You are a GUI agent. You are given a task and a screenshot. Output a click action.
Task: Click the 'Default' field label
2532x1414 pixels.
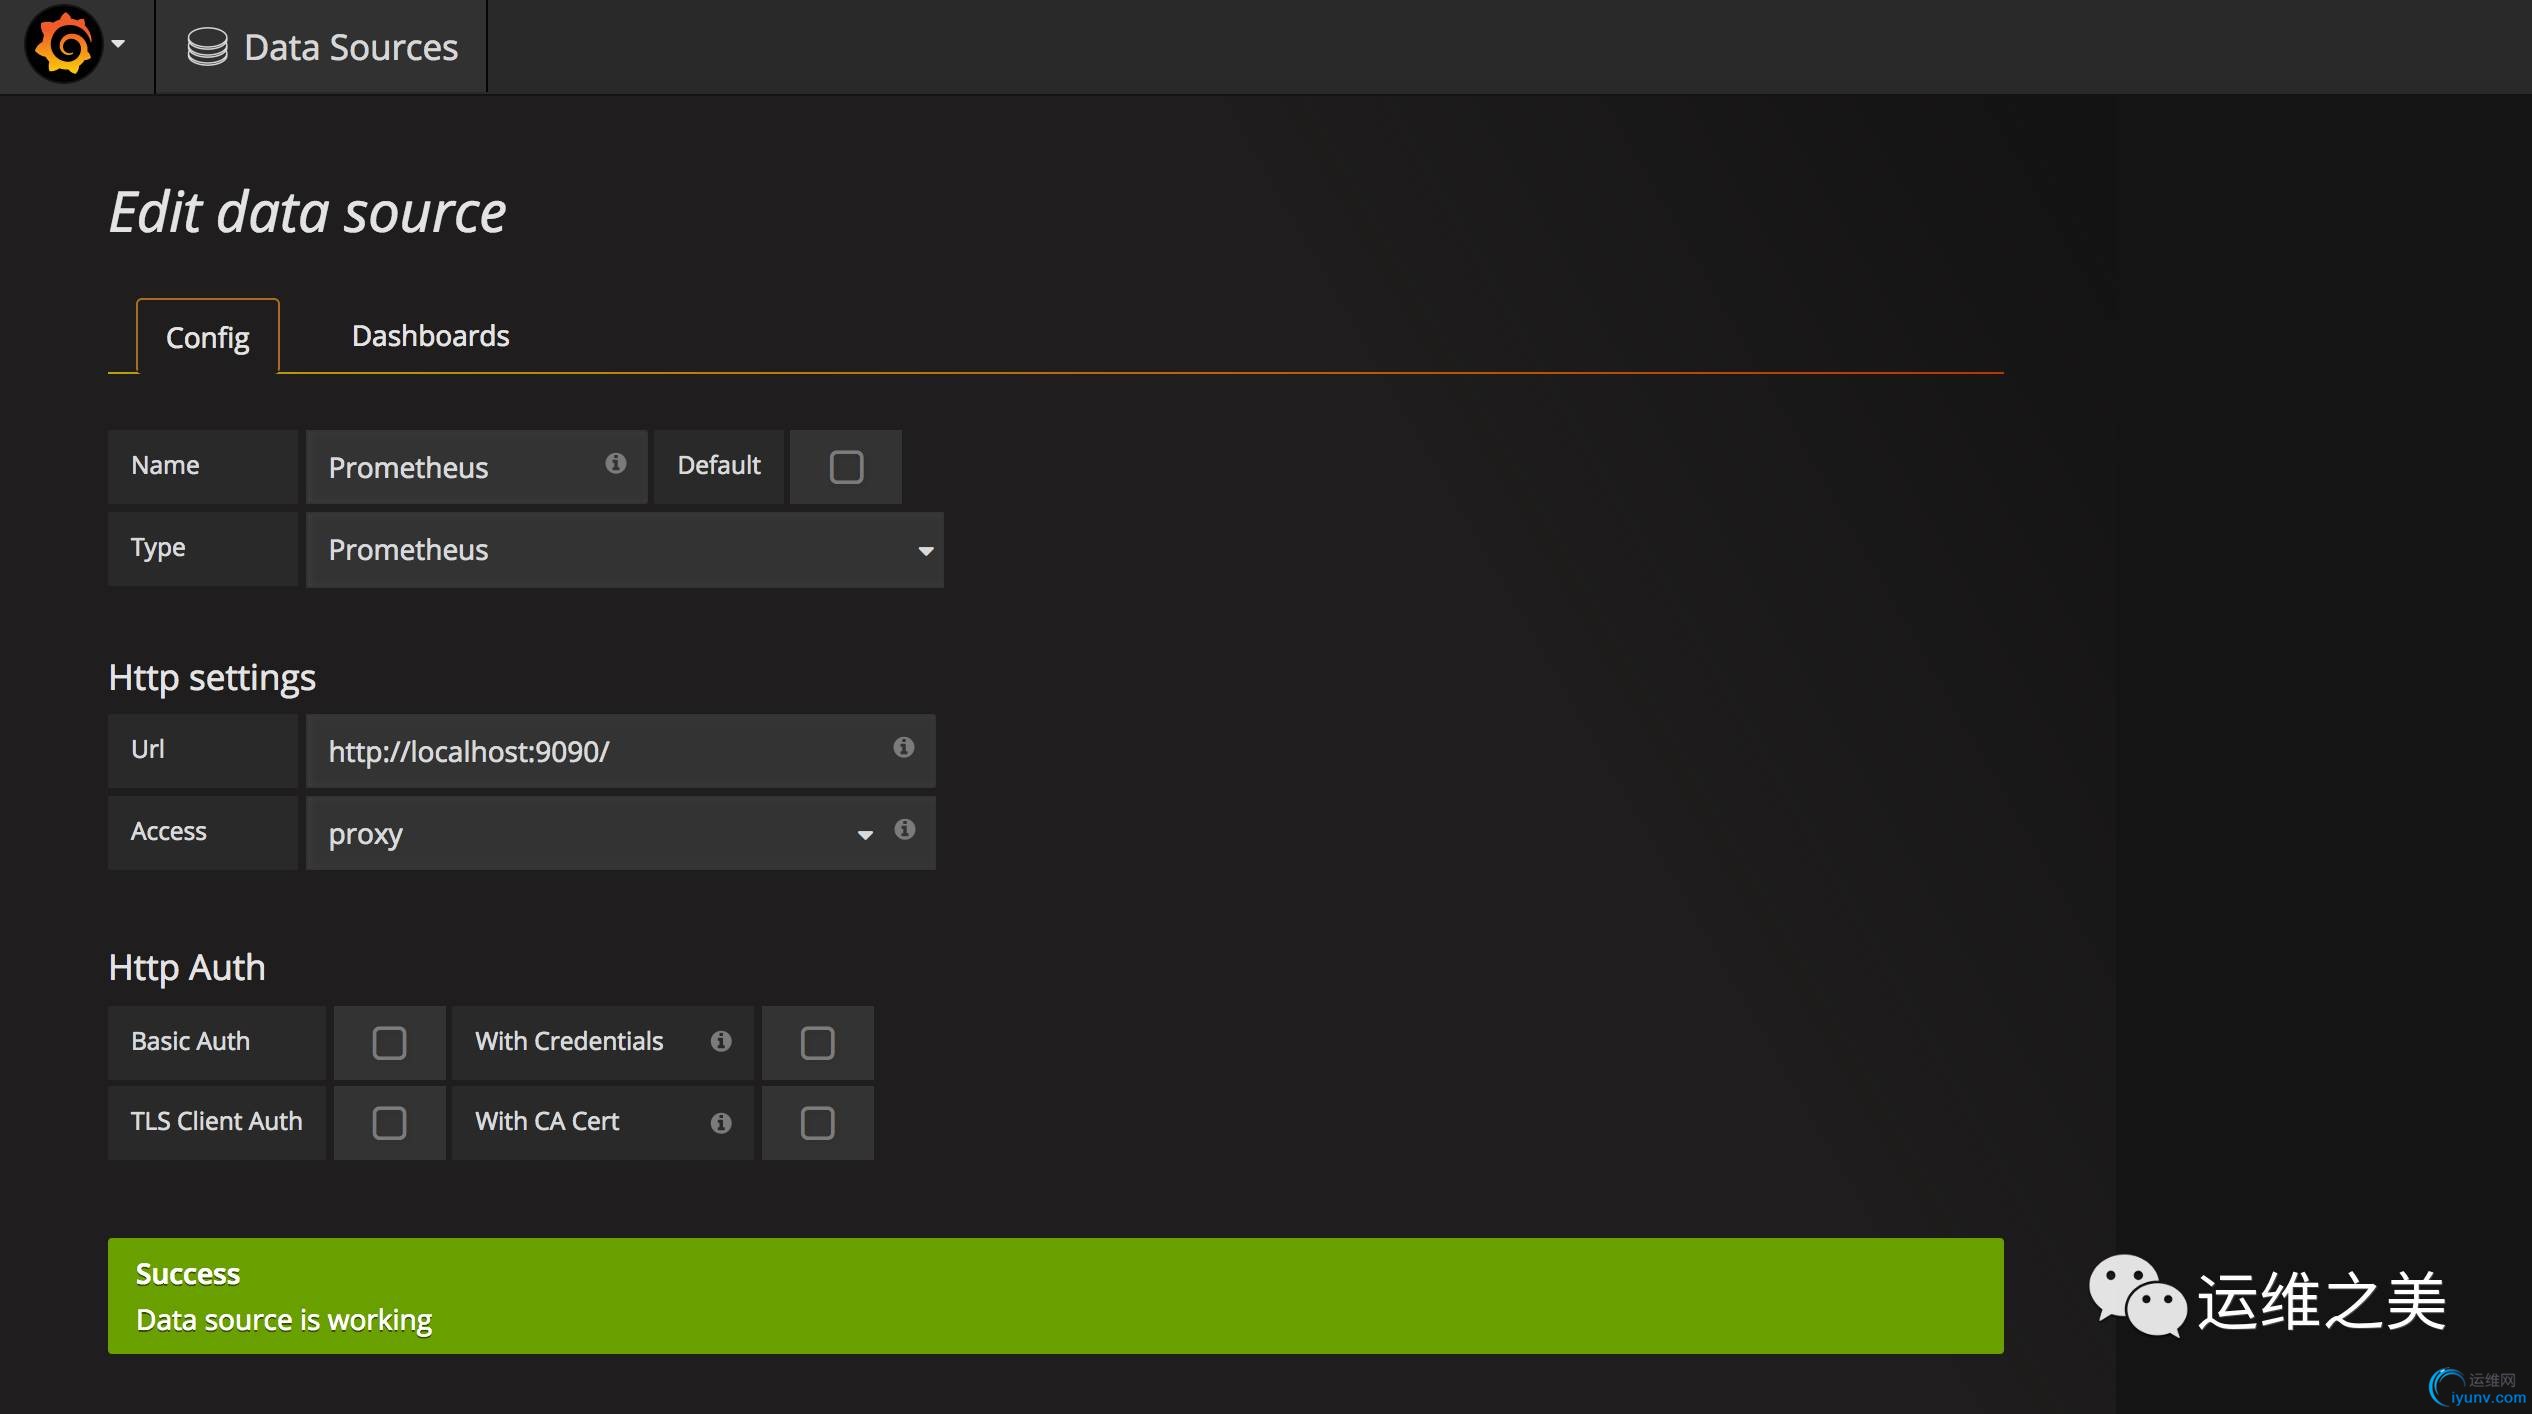pos(719,465)
